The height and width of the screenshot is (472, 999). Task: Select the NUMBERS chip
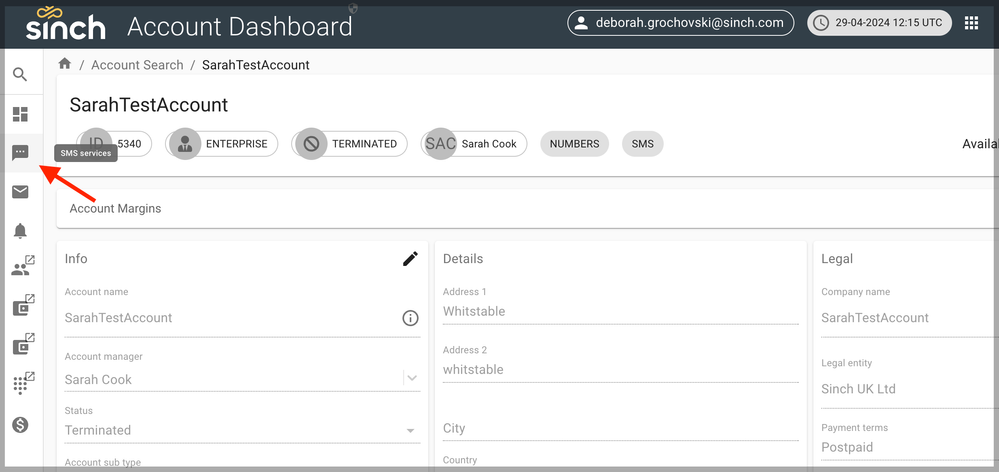[x=575, y=144]
